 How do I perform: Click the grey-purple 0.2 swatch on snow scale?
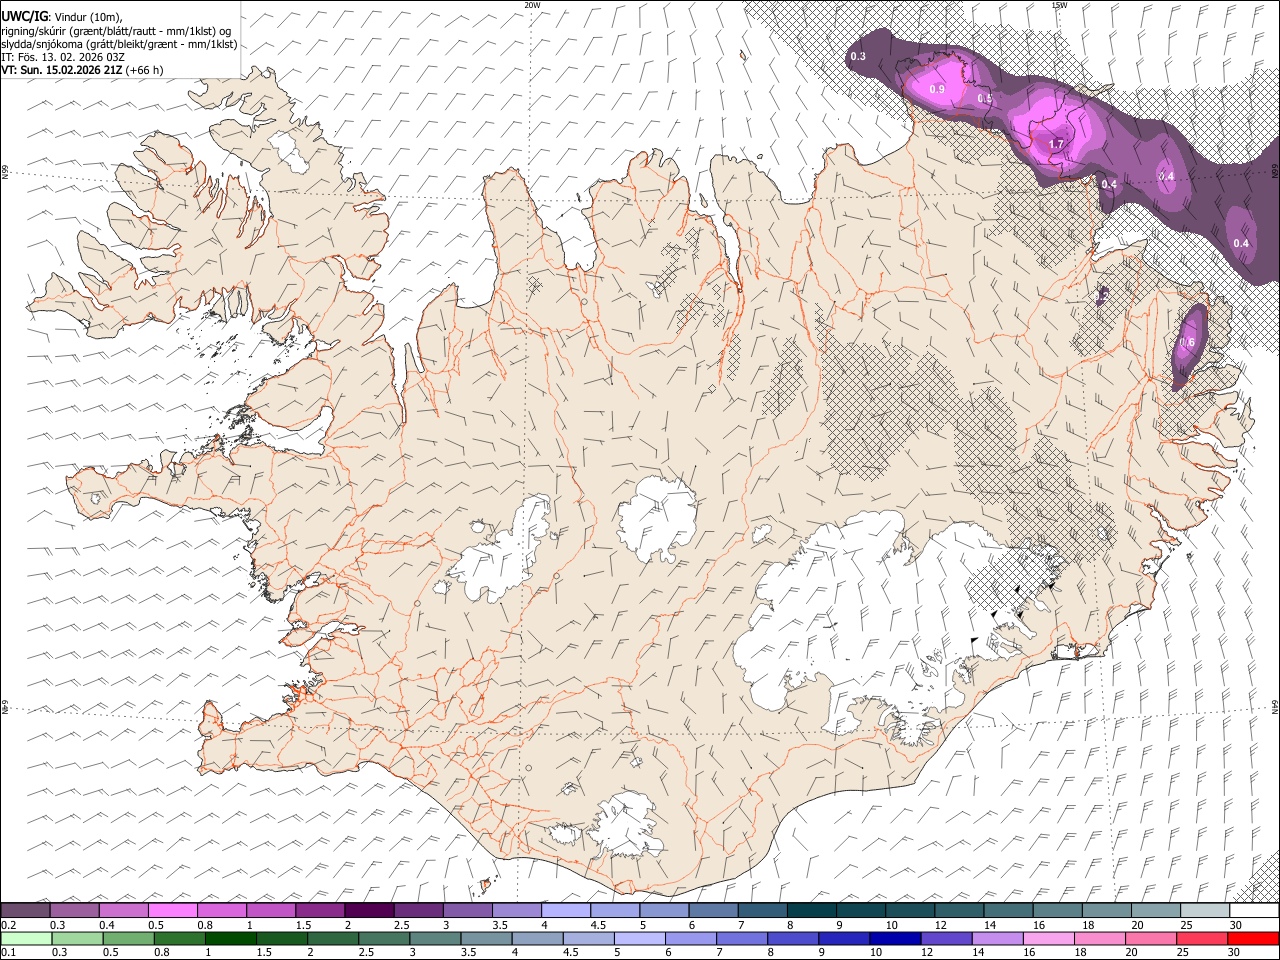point(25,911)
